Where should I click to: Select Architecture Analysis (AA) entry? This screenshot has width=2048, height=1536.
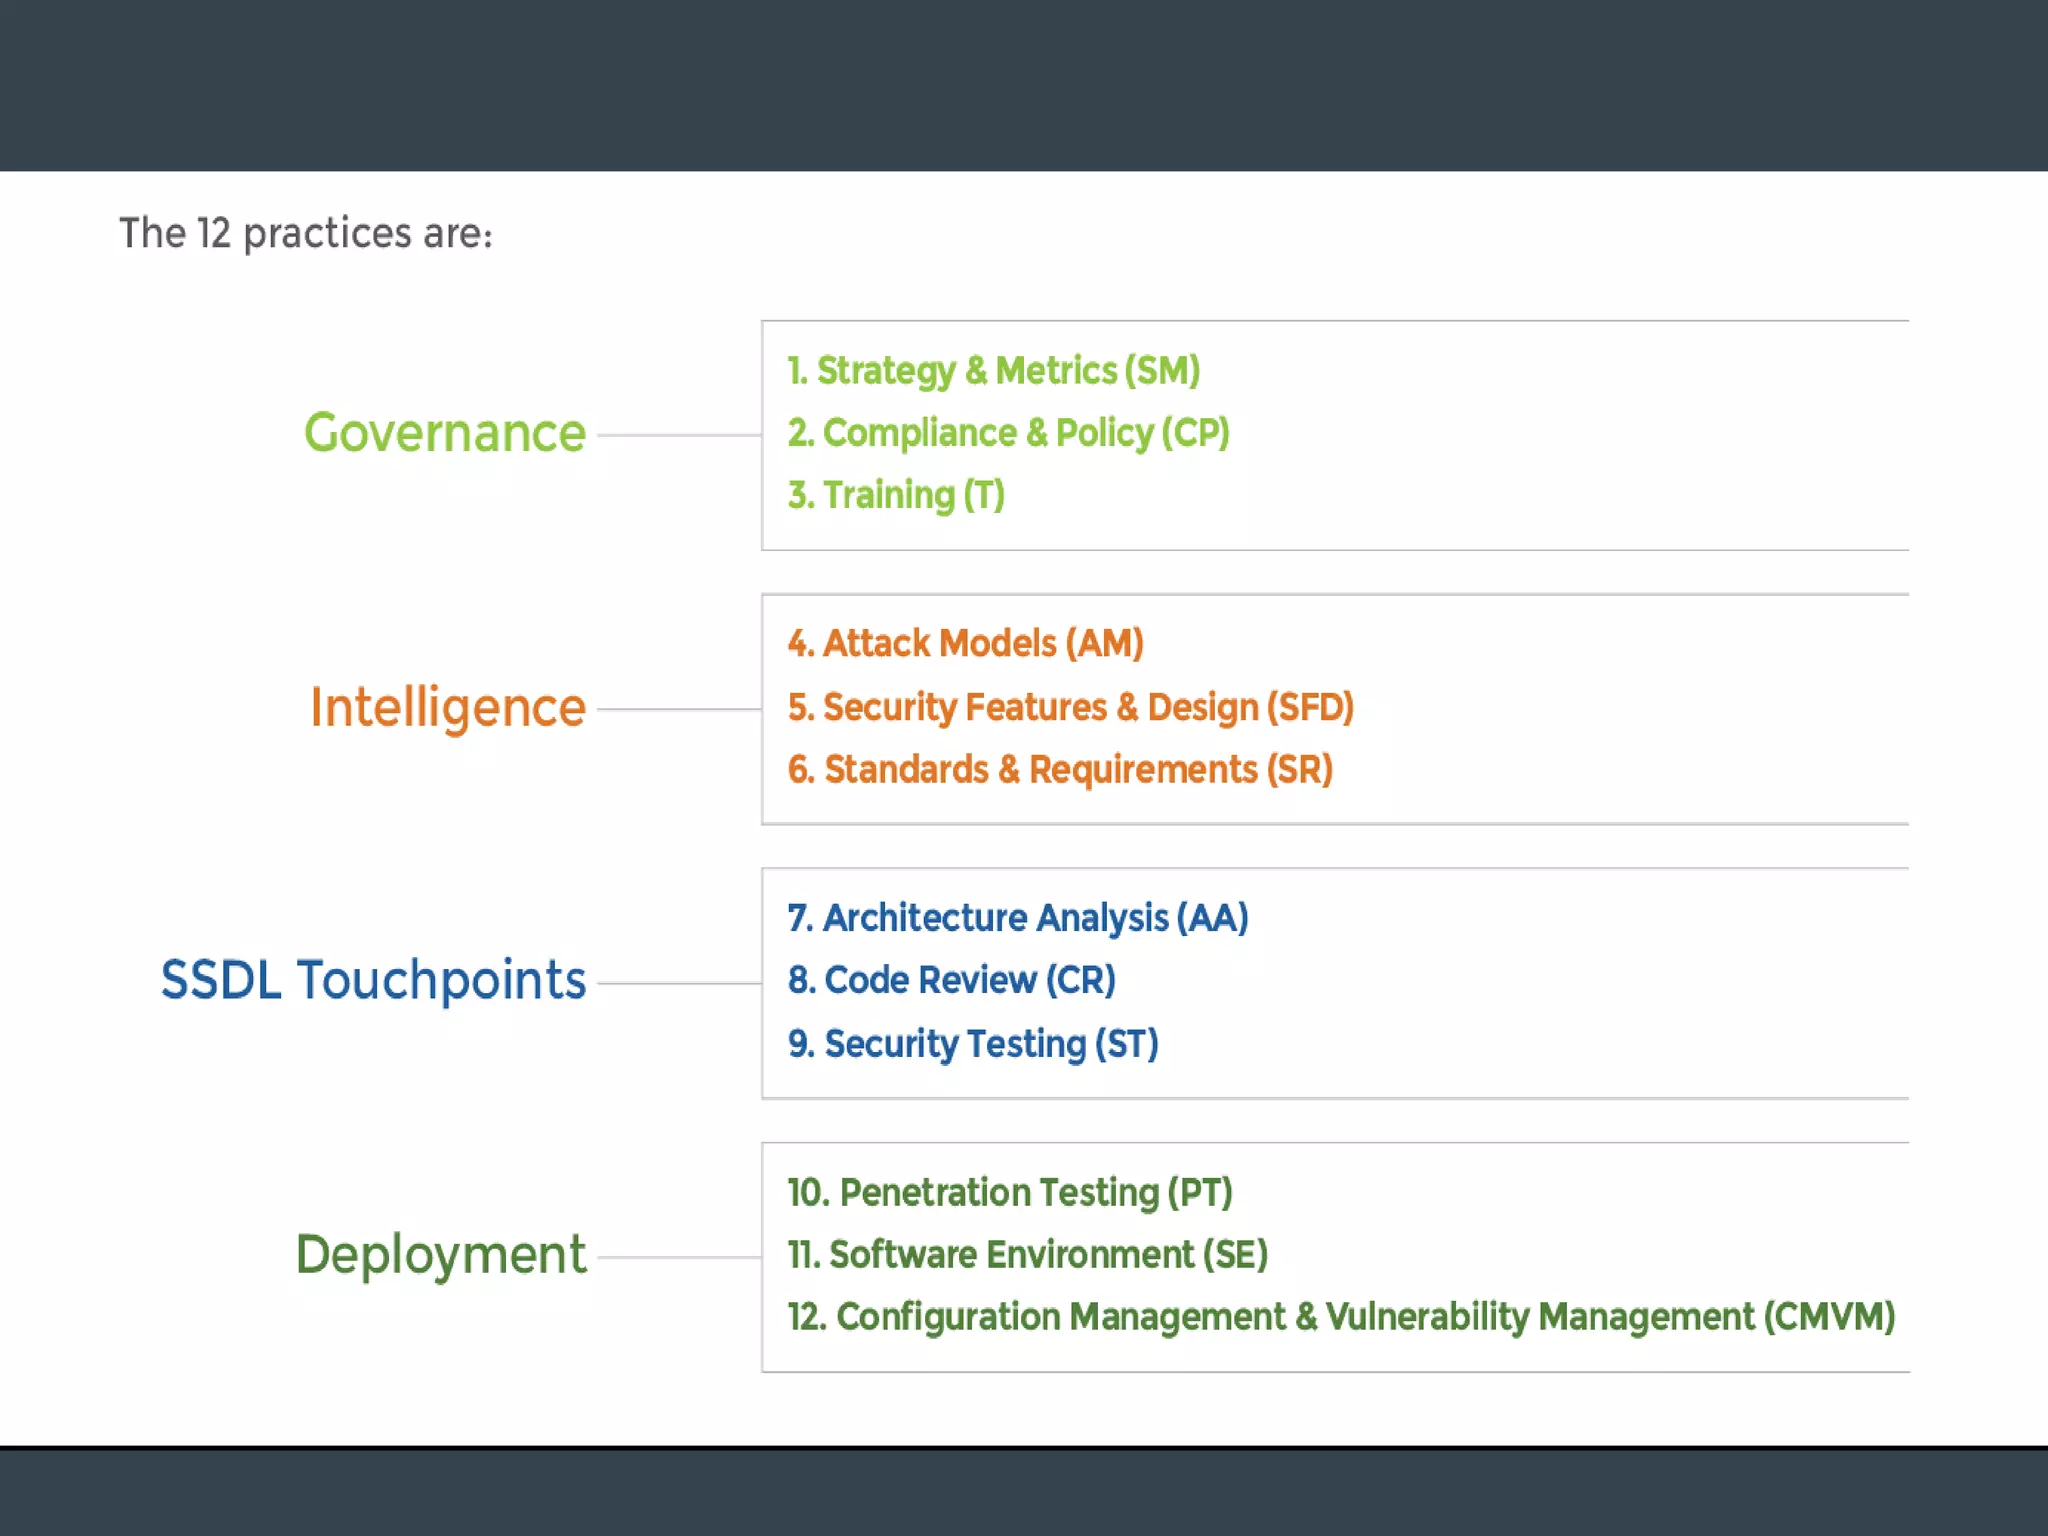click(x=1017, y=918)
